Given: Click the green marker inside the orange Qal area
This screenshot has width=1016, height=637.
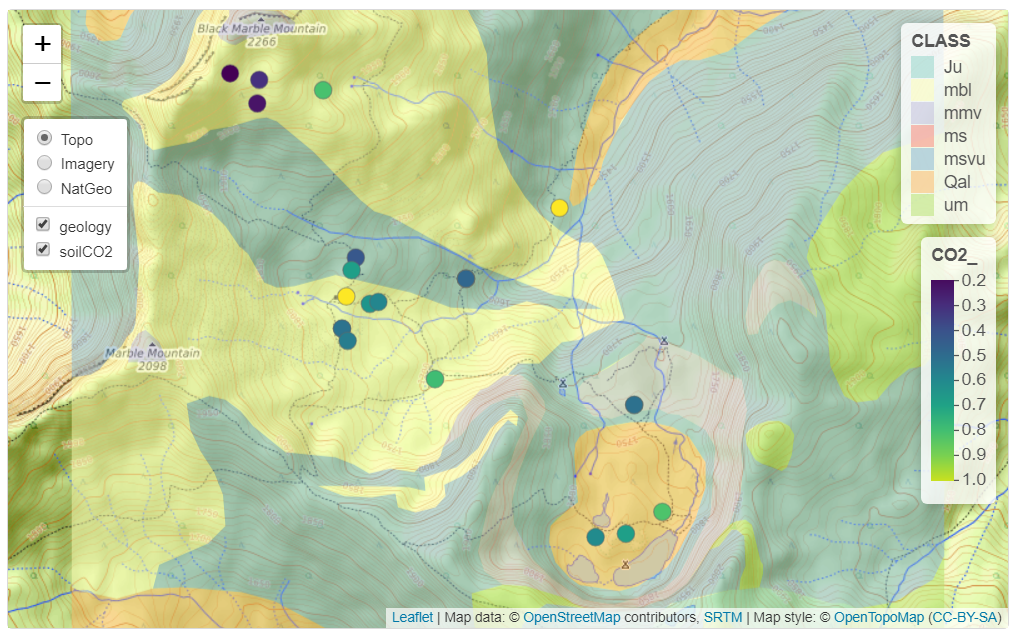Looking at the screenshot, I should [661, 510].
